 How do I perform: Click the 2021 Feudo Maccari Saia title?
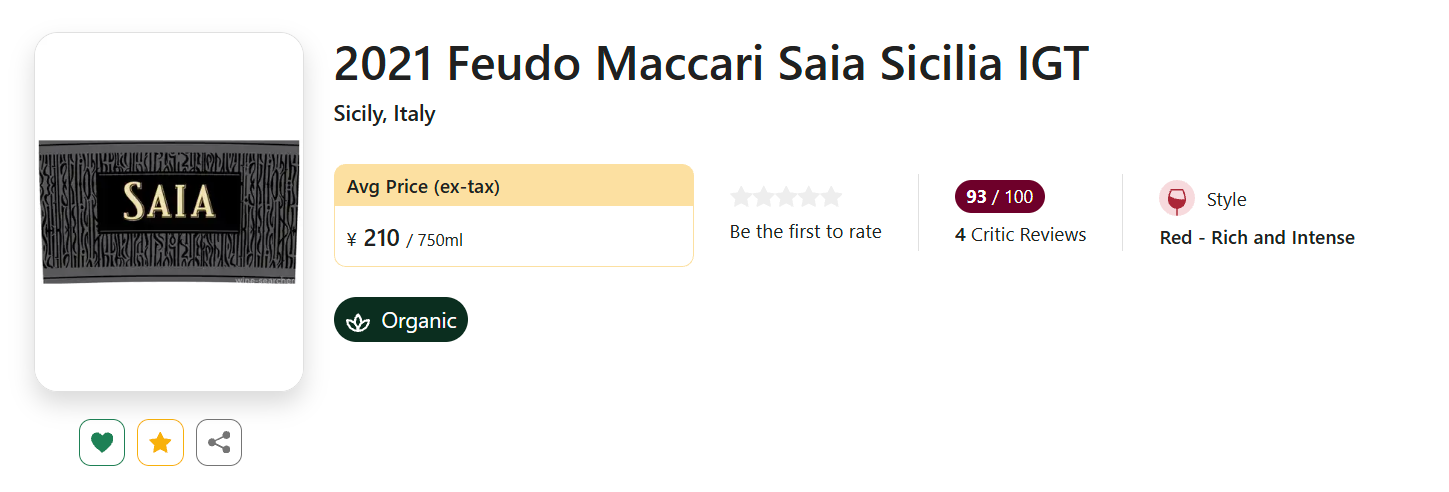710,65
